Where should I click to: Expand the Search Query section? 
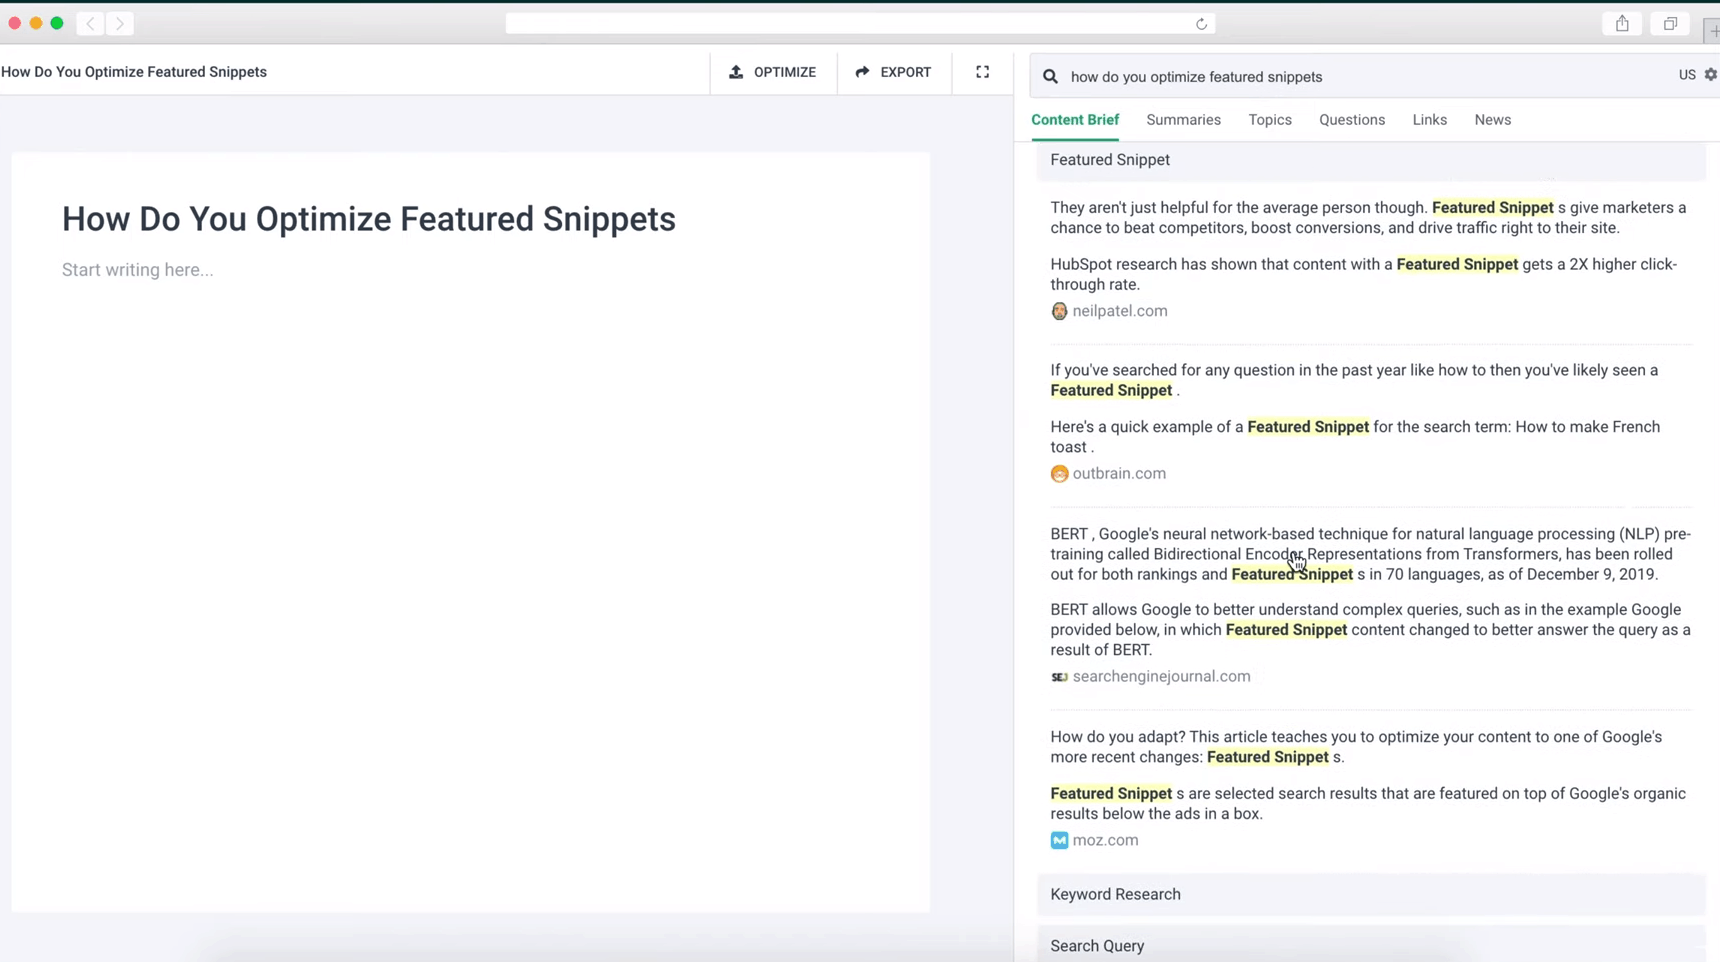(1371, 945)
